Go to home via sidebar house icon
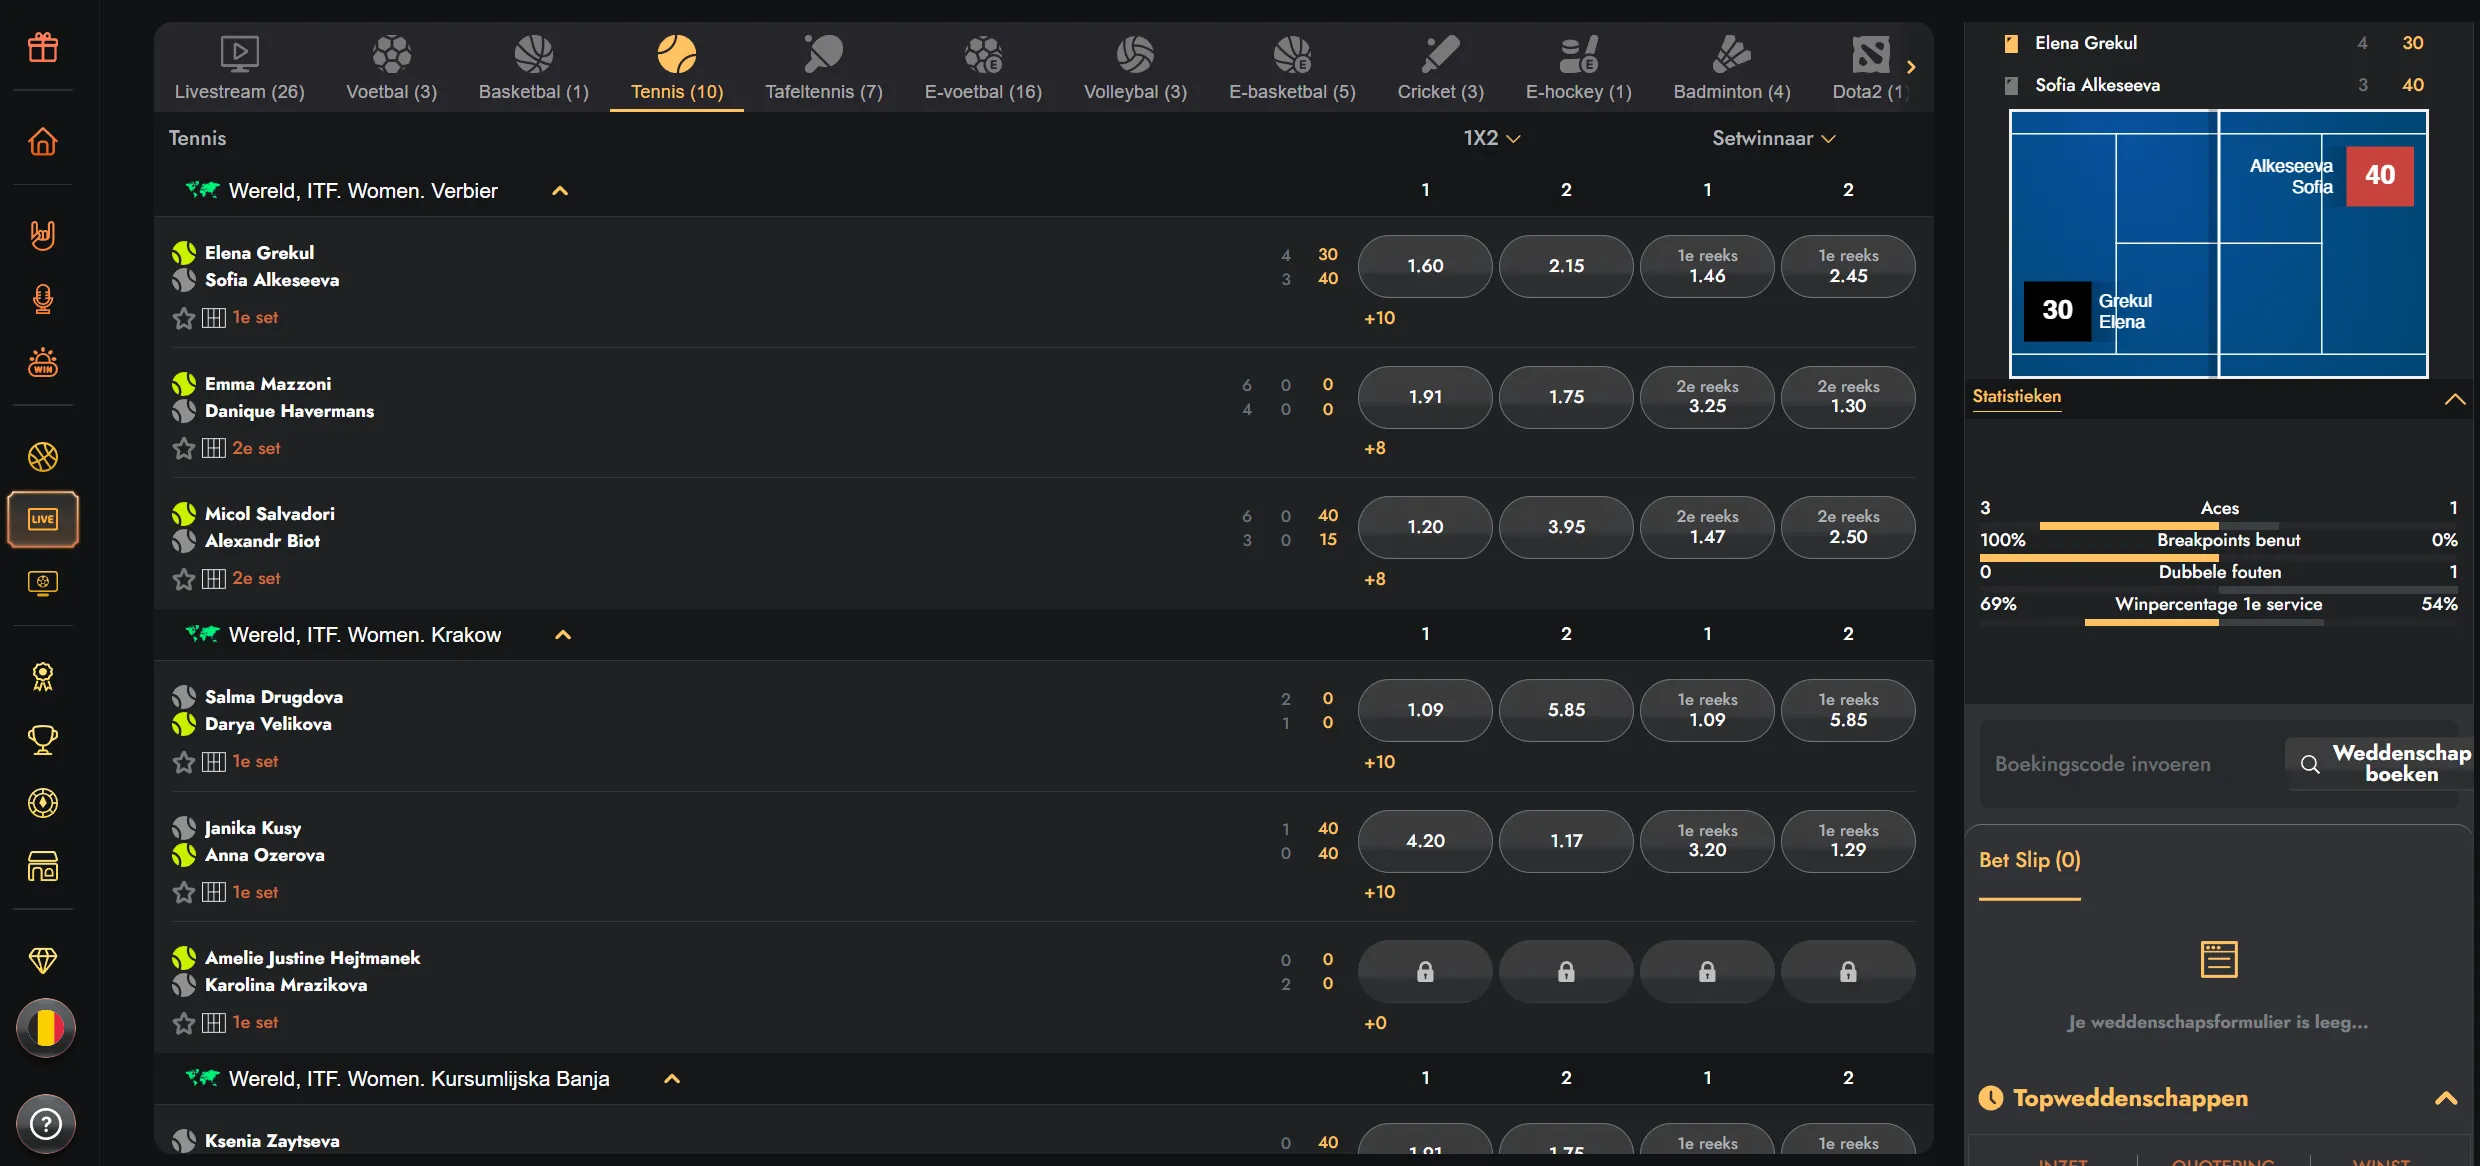 pyautogui.click(x=43, y=141)
